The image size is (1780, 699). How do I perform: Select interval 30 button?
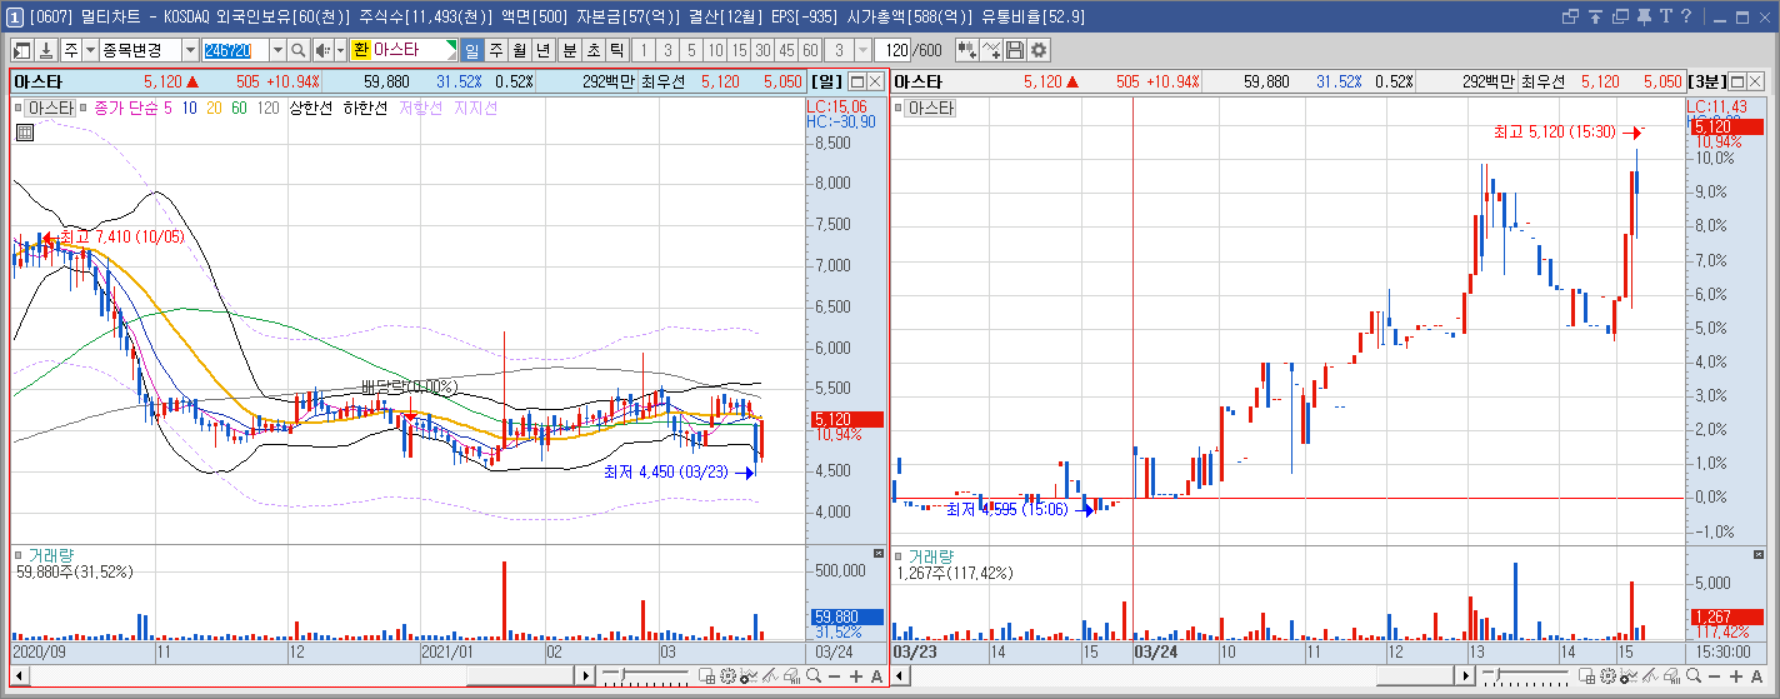[764, 50]
